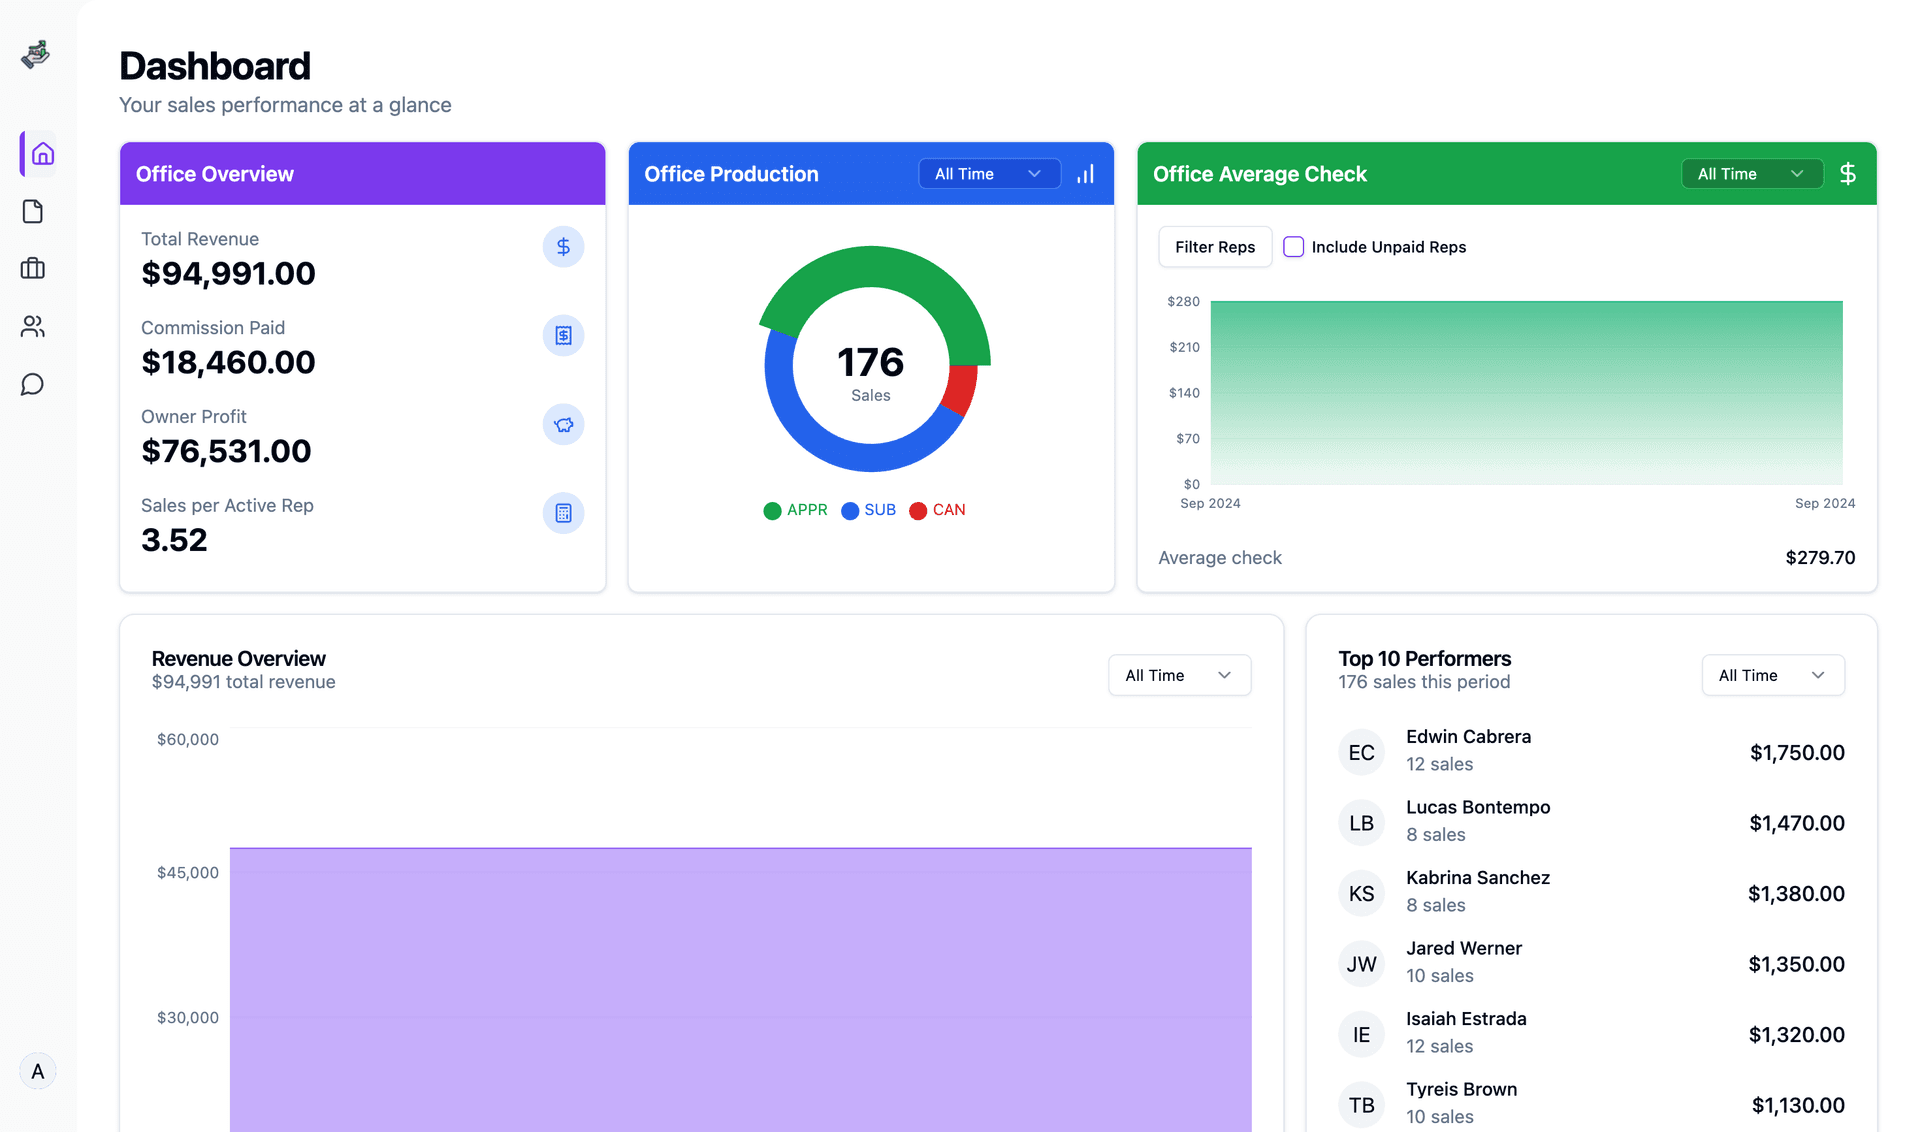
Task: Expand the All Time filter in Revenue Overview
Action: coord(1179,675)
